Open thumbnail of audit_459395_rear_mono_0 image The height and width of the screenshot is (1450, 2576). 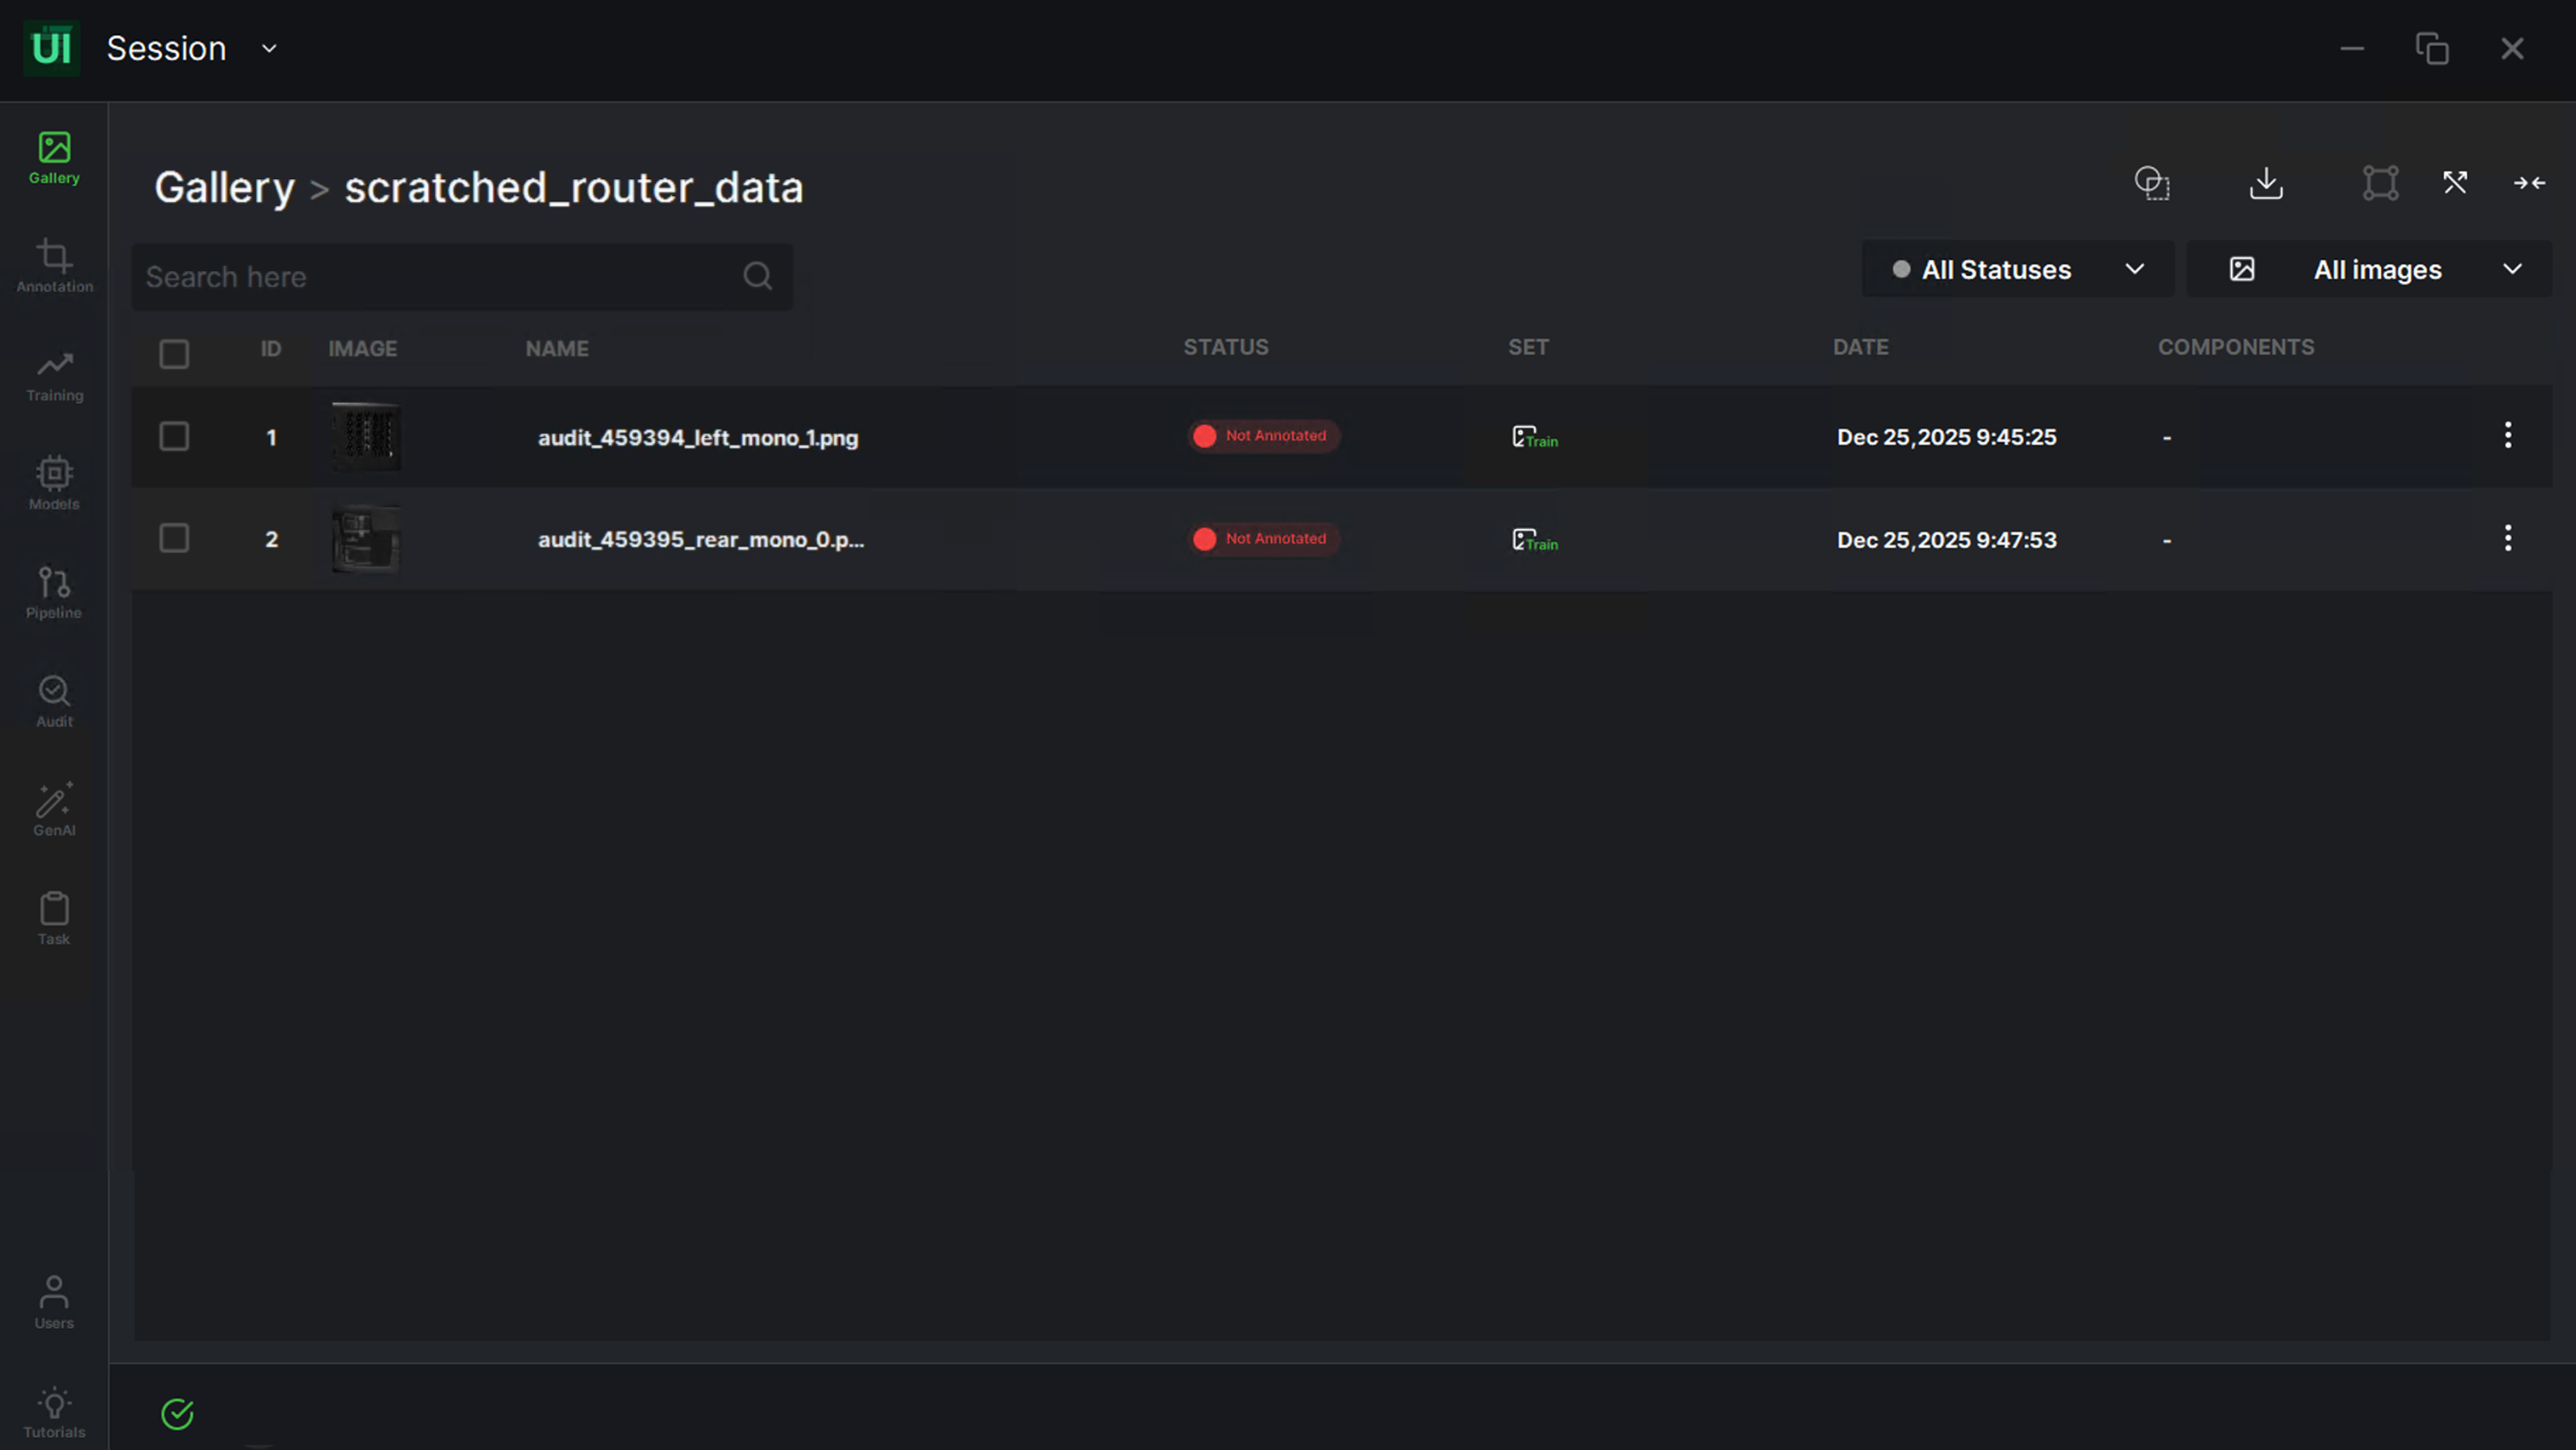(x=366, y=539)
